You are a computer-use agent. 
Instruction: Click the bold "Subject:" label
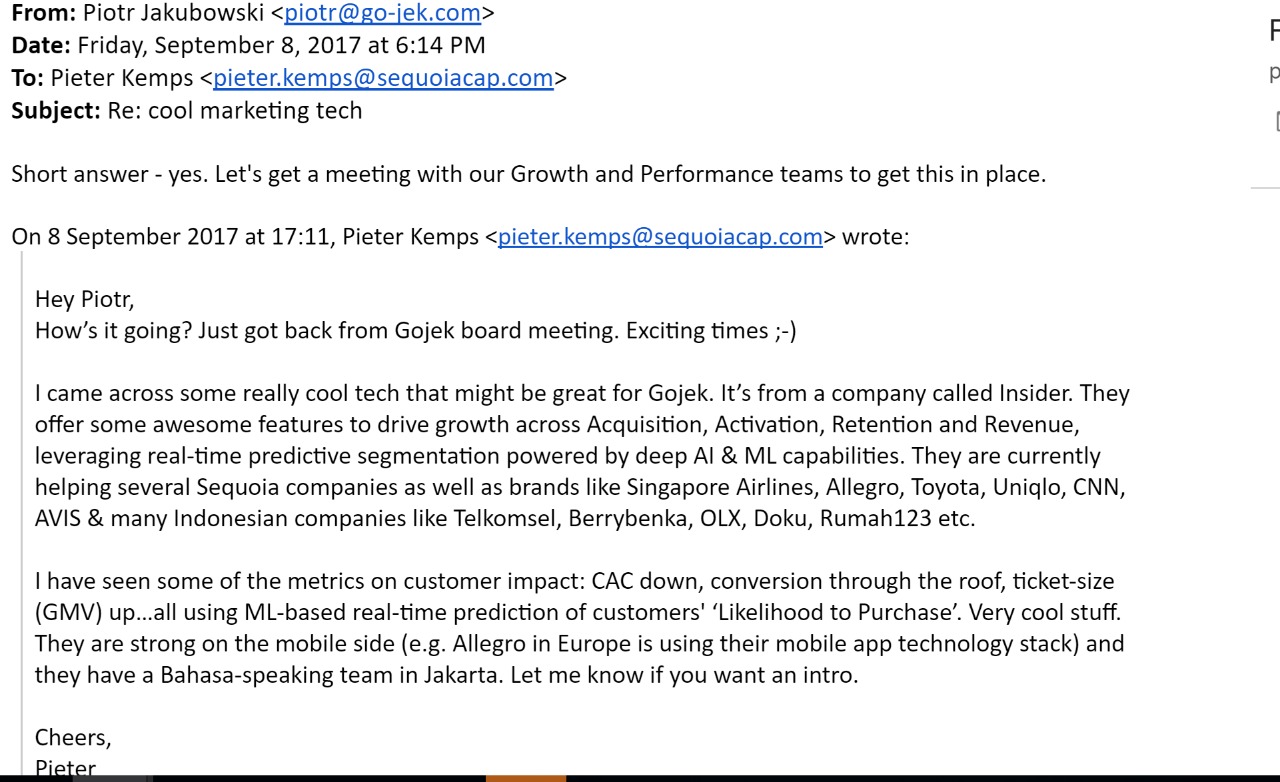click(x=56, y=110)
